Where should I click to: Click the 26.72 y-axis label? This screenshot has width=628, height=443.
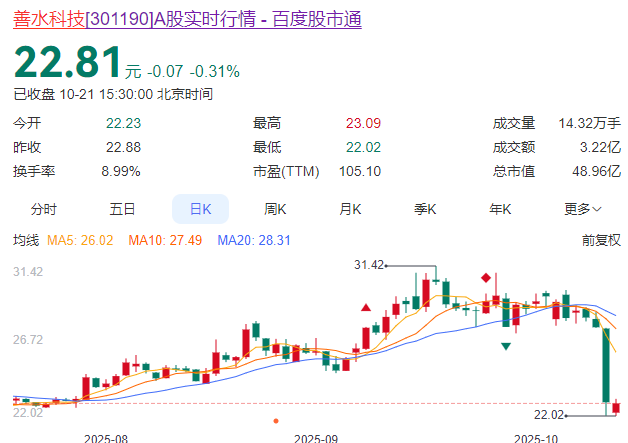pyautogui.click(x=28, y=340)
